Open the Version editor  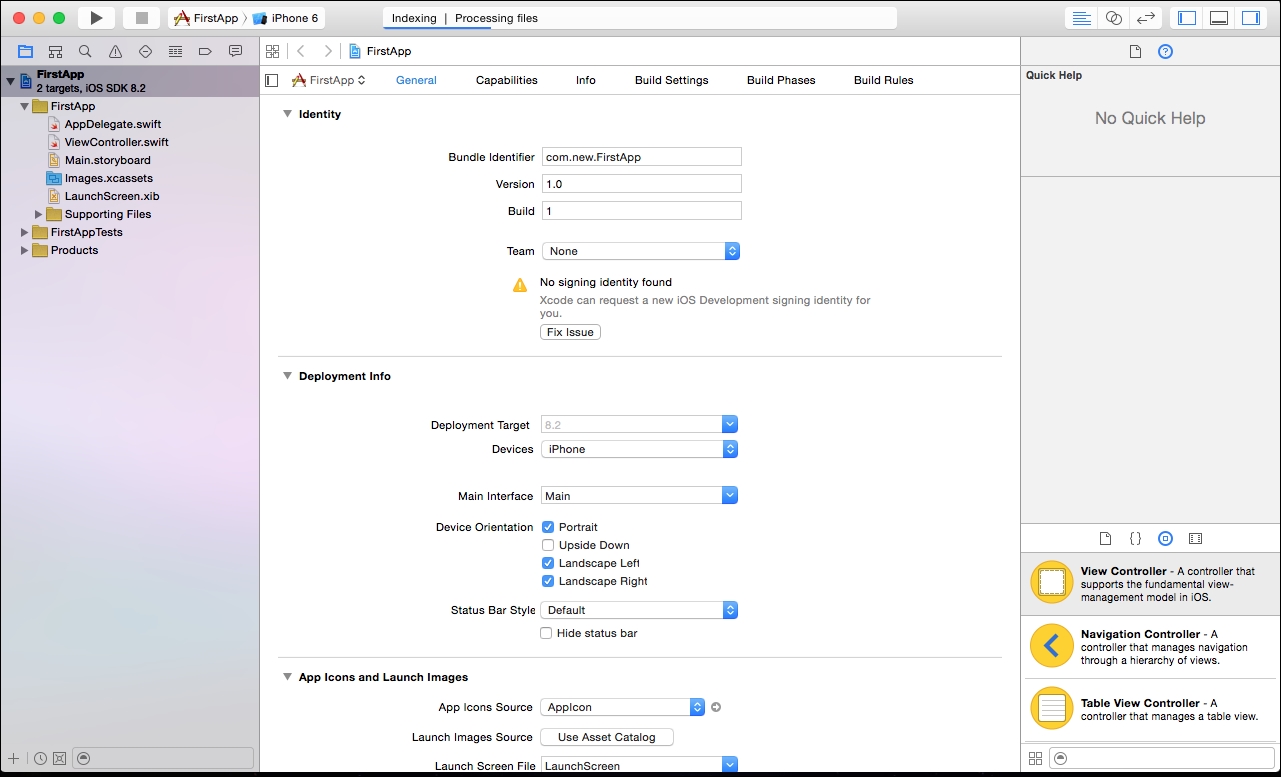pos(1146,18)
